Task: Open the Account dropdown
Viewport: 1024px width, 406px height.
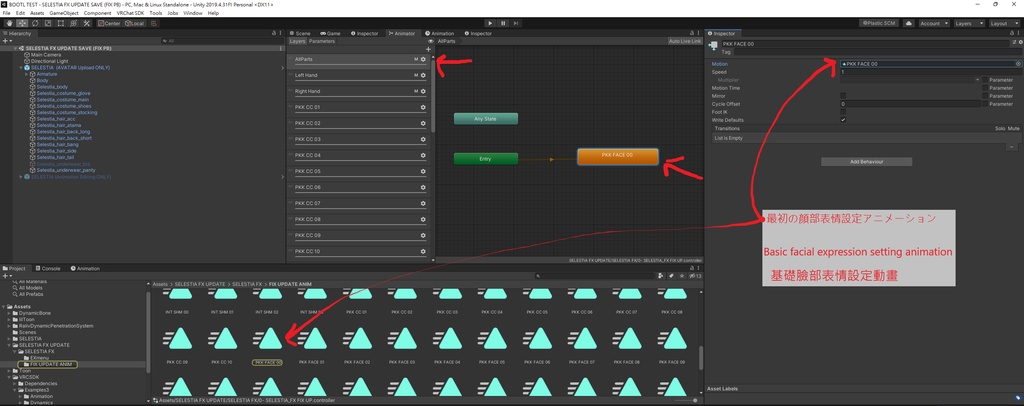Action: pyautogui.click(x=934, y=23)
